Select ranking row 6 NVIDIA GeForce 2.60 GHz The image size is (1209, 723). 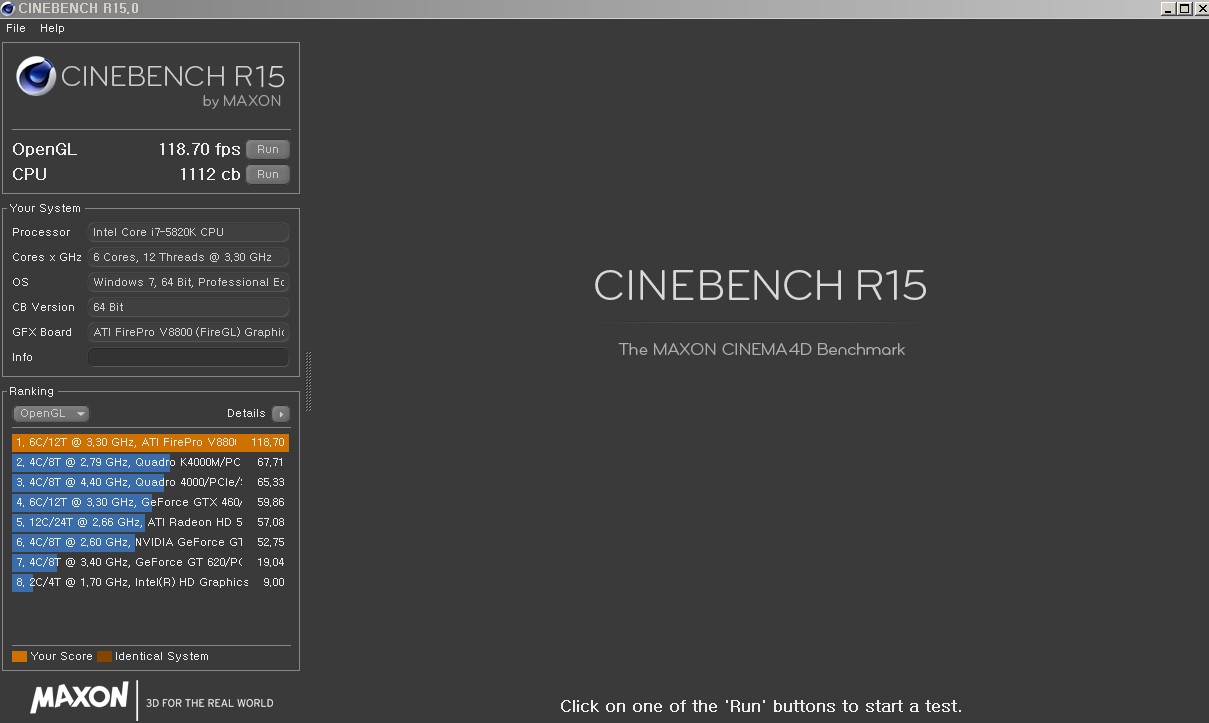150,542
